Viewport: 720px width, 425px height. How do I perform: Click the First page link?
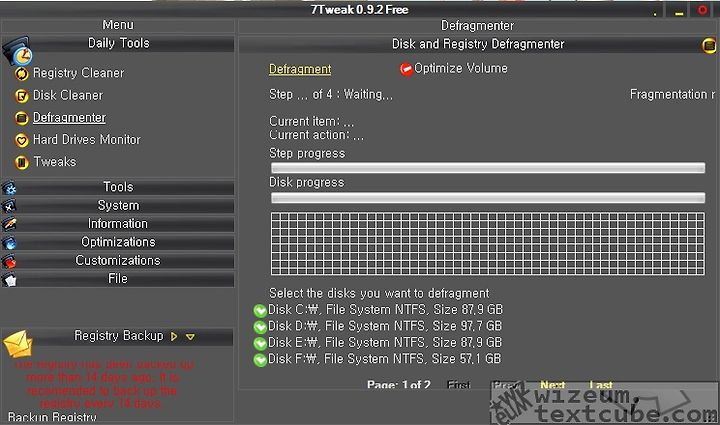pyautogui.click(x=459, y=385)
